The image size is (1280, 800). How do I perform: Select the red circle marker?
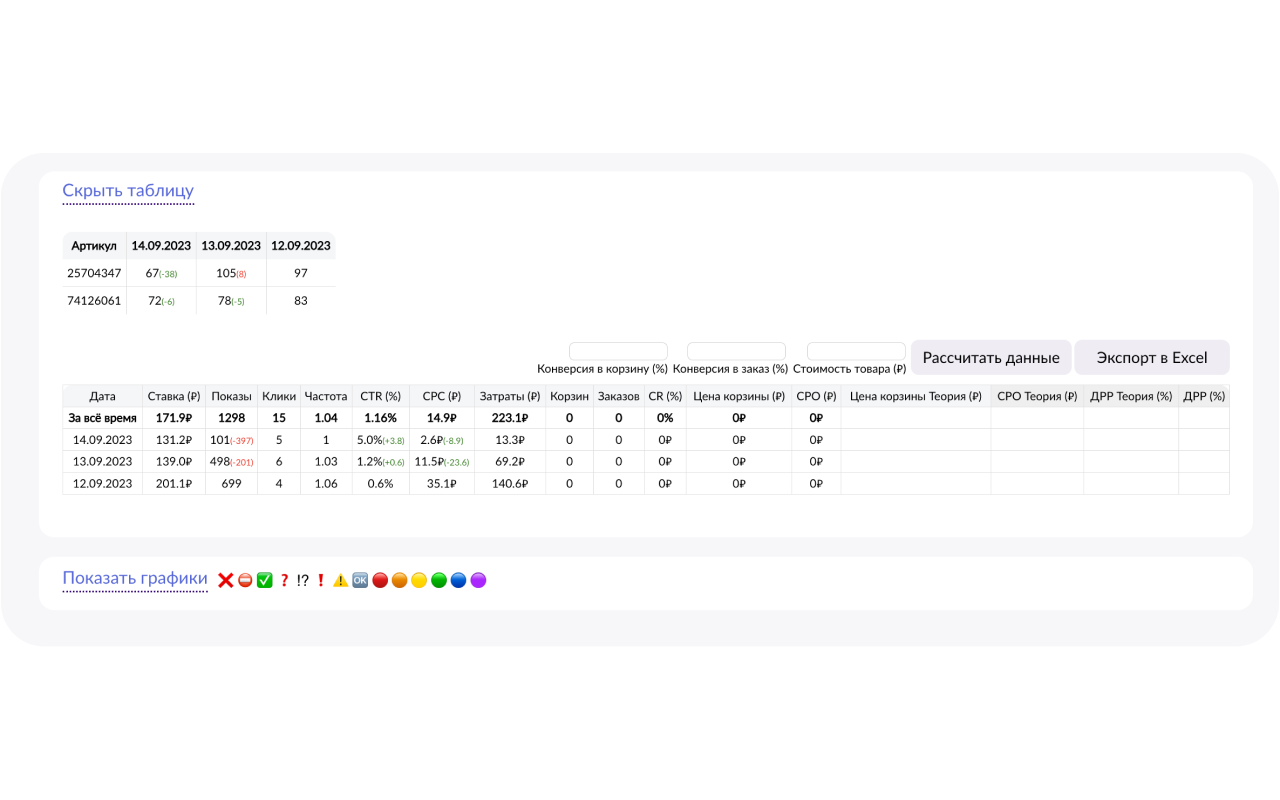(x=380, y=580)
